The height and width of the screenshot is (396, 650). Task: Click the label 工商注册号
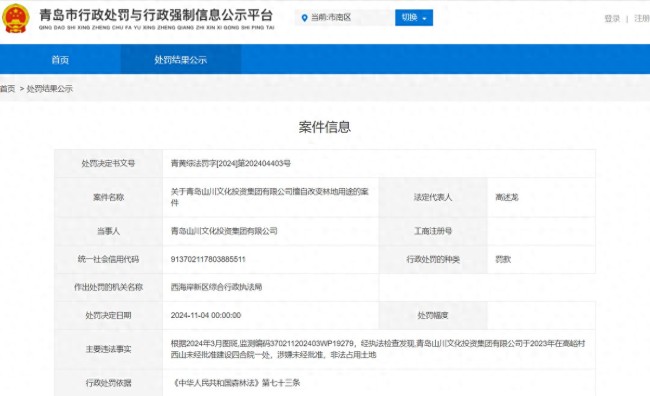pos(433,231)
